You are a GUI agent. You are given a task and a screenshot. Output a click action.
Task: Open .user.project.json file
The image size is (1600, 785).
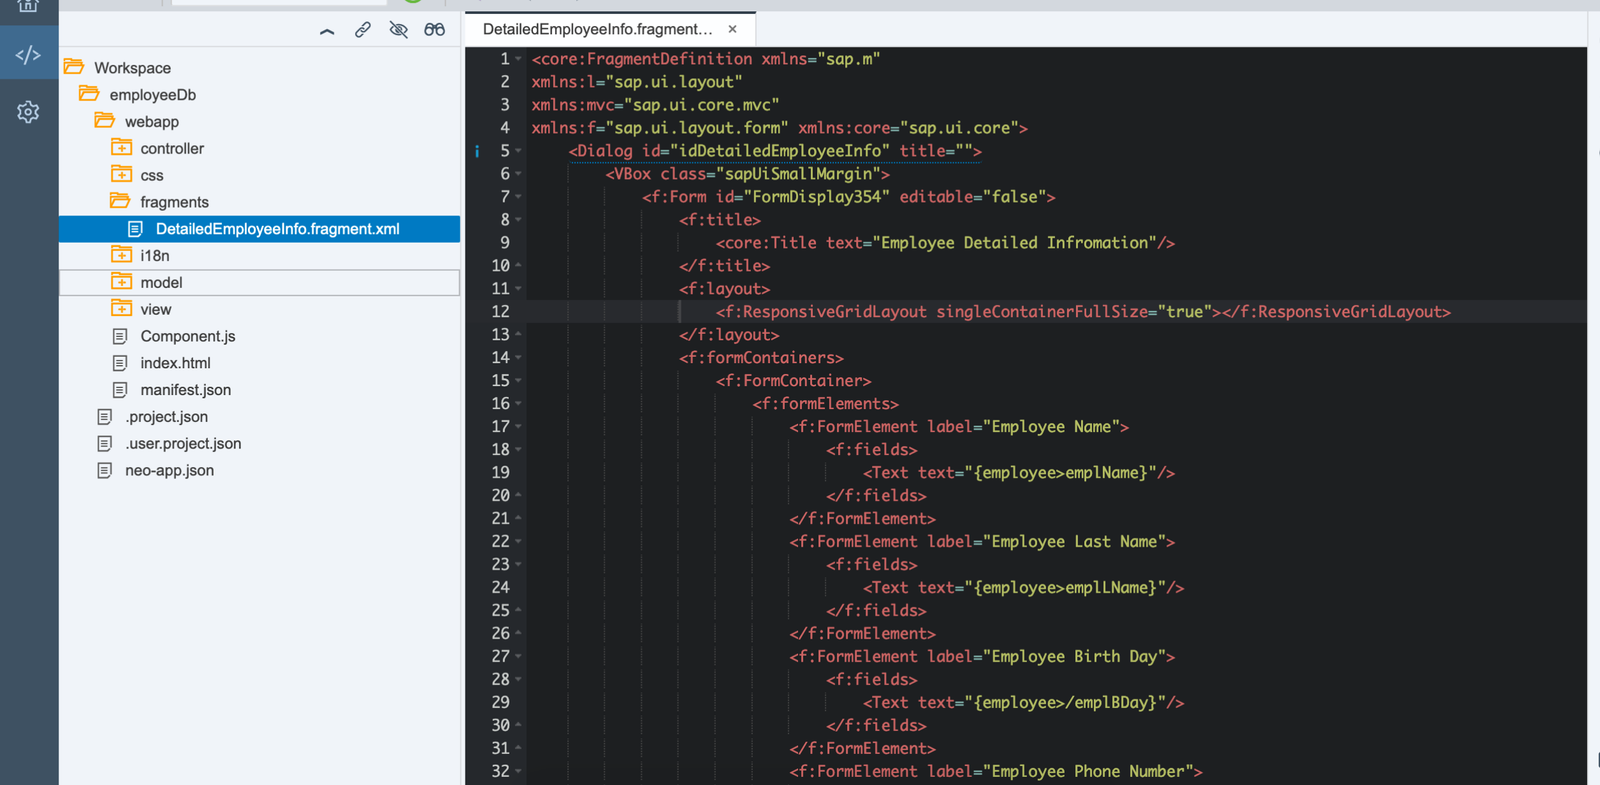pos(183,444)
